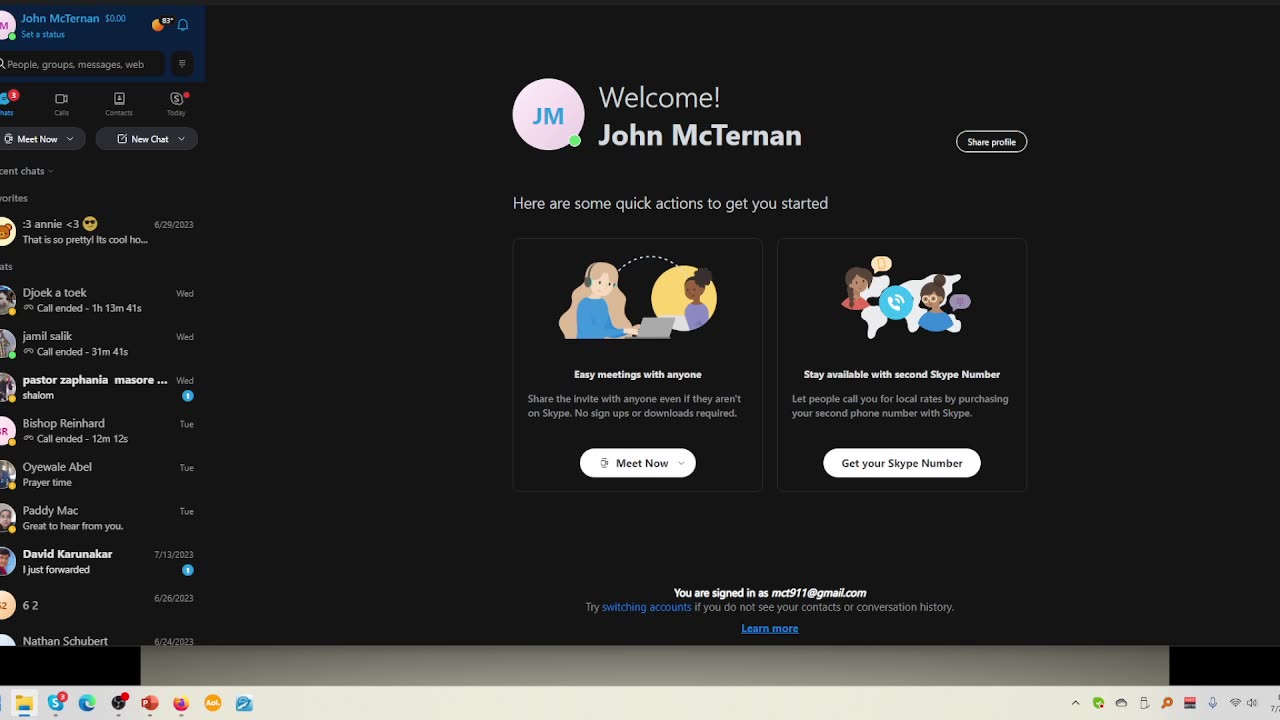Click the microphone tray icon
The image size is (1280, 720).
pyautogui.click(x=1213, y=703)
